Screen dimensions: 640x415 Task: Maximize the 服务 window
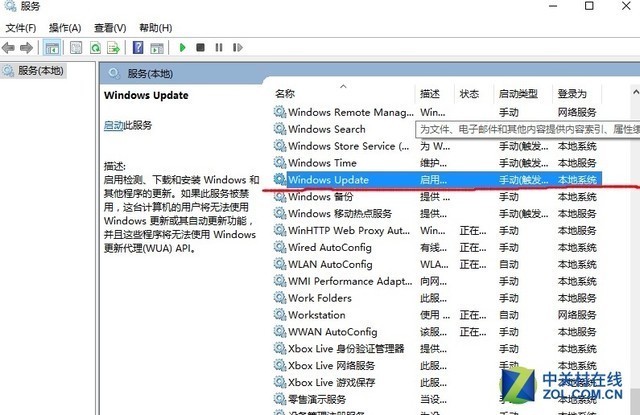(x=589, y=6)
